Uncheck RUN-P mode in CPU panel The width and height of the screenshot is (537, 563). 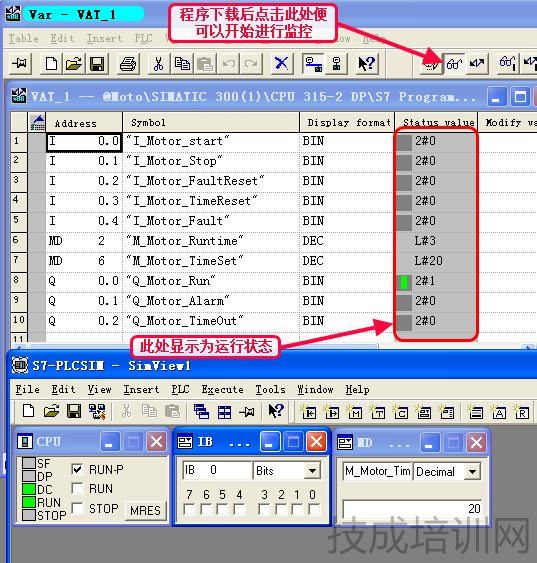[x=77, y=469]
